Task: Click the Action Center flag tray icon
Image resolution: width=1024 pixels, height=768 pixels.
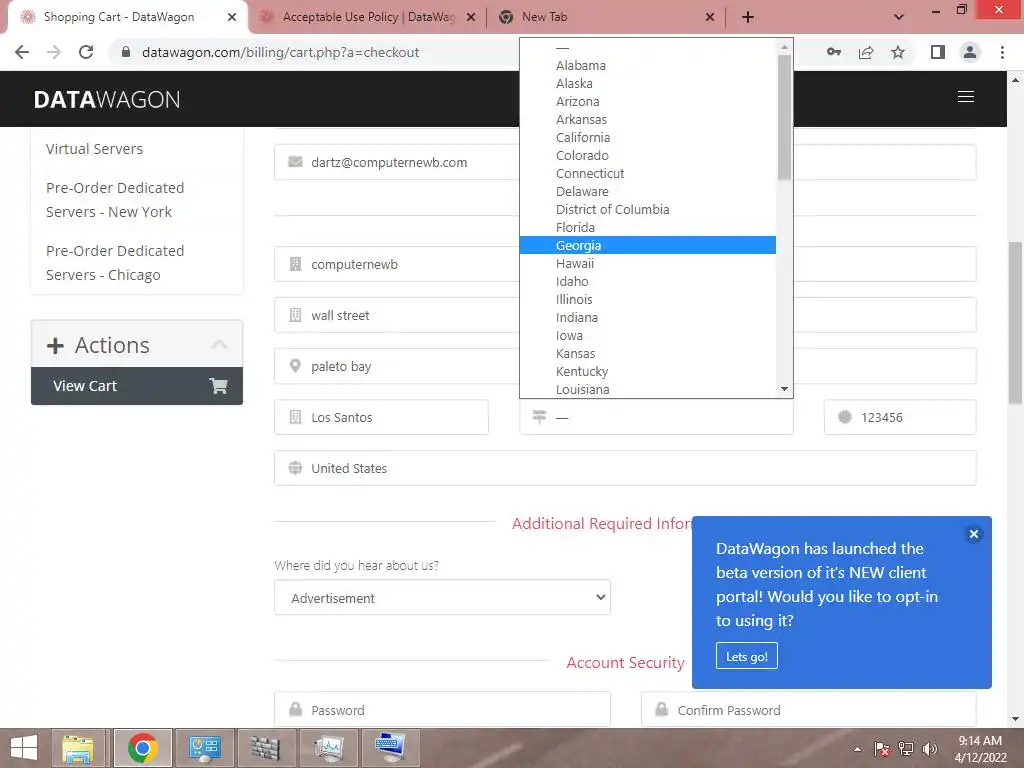Action: tap(882, 749)
